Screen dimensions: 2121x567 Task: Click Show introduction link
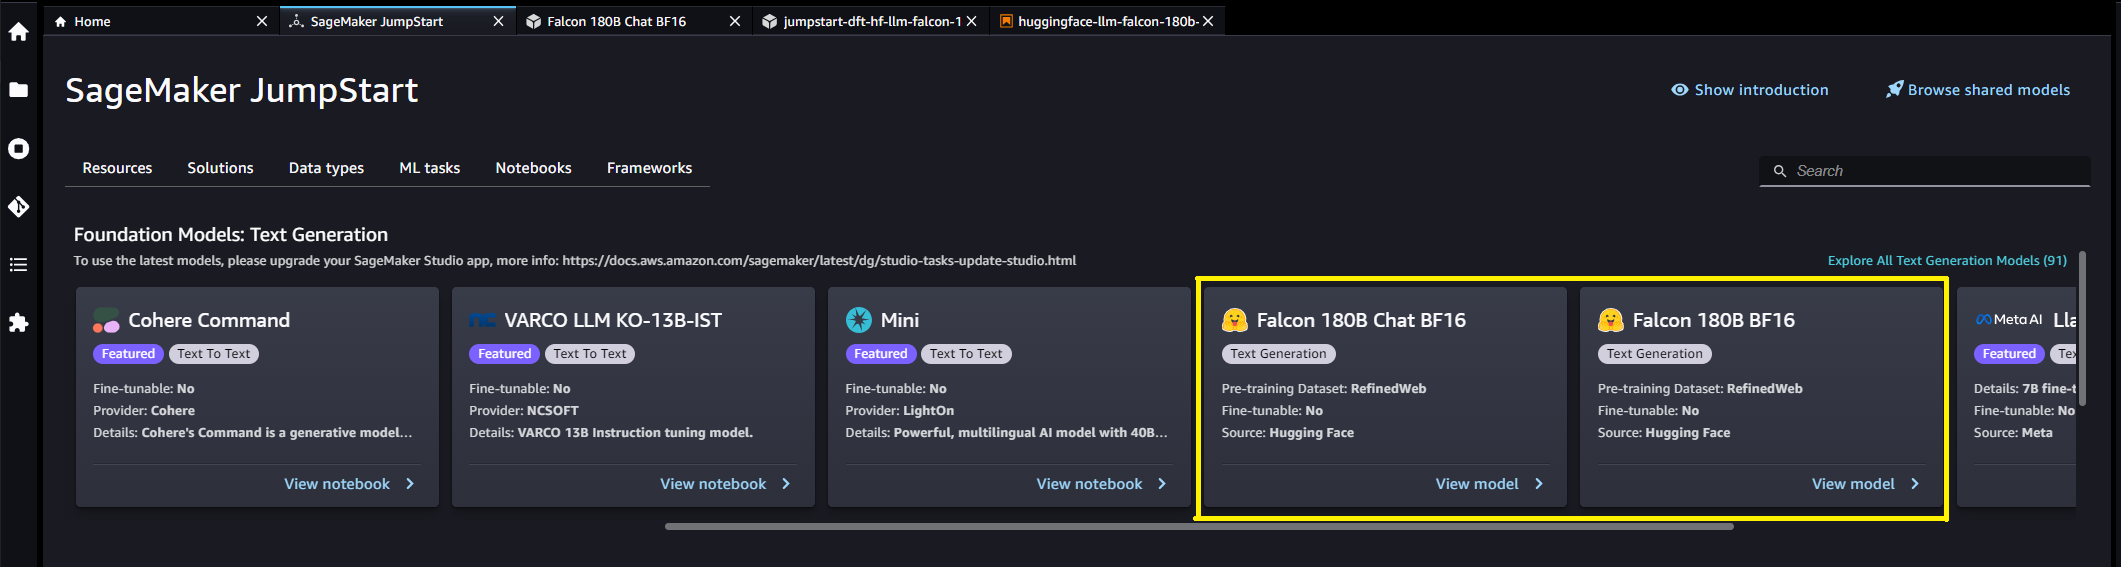tap(1761, 90)
